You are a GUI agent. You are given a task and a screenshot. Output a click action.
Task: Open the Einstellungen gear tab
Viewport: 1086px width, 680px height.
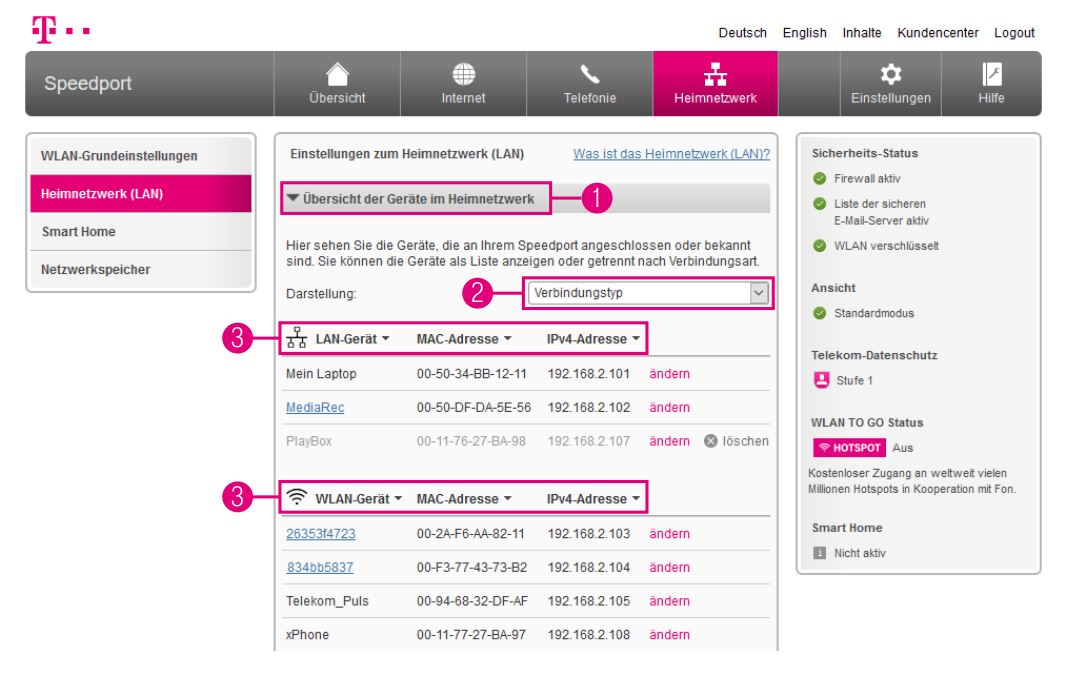coord(891,84)
